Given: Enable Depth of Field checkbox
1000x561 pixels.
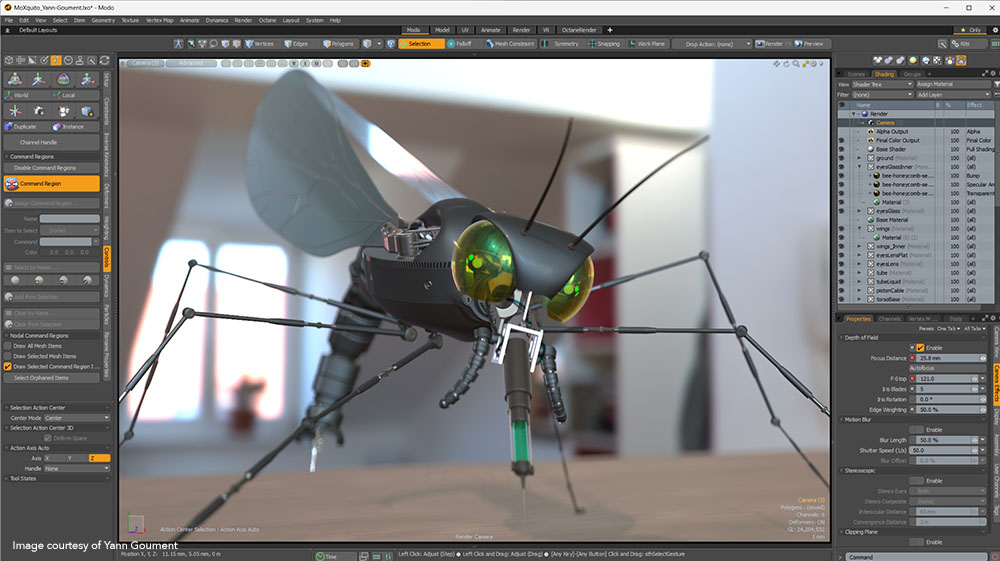Looking at the screenshot, I should (x=920, y=347).
